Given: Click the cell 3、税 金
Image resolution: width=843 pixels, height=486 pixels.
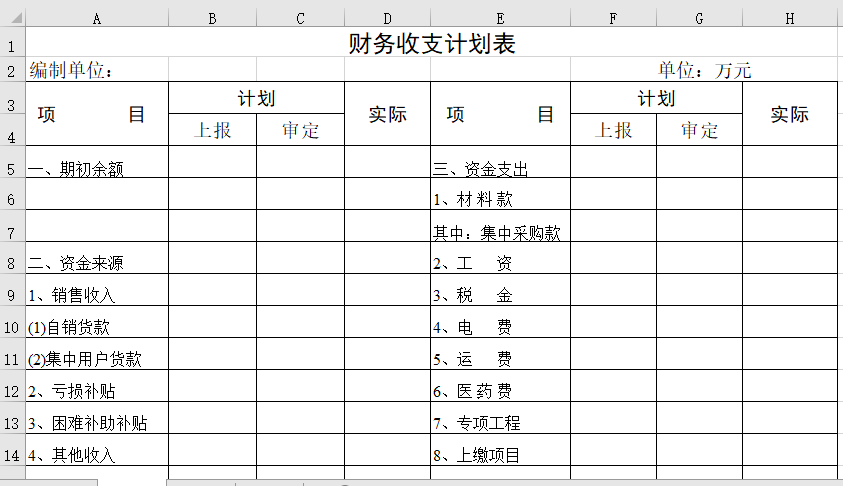Looking at the screenshot, I should 501,290.
